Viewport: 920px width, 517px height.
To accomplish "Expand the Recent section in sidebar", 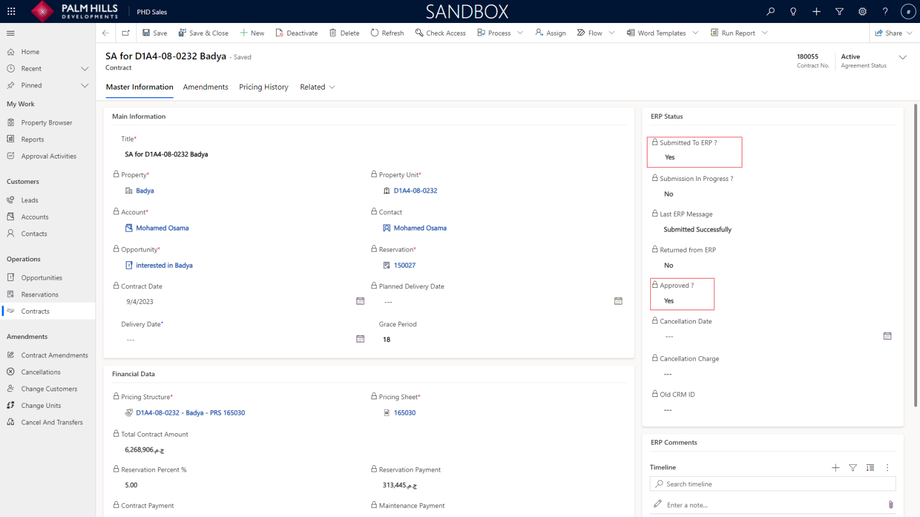I will (84, 69).
